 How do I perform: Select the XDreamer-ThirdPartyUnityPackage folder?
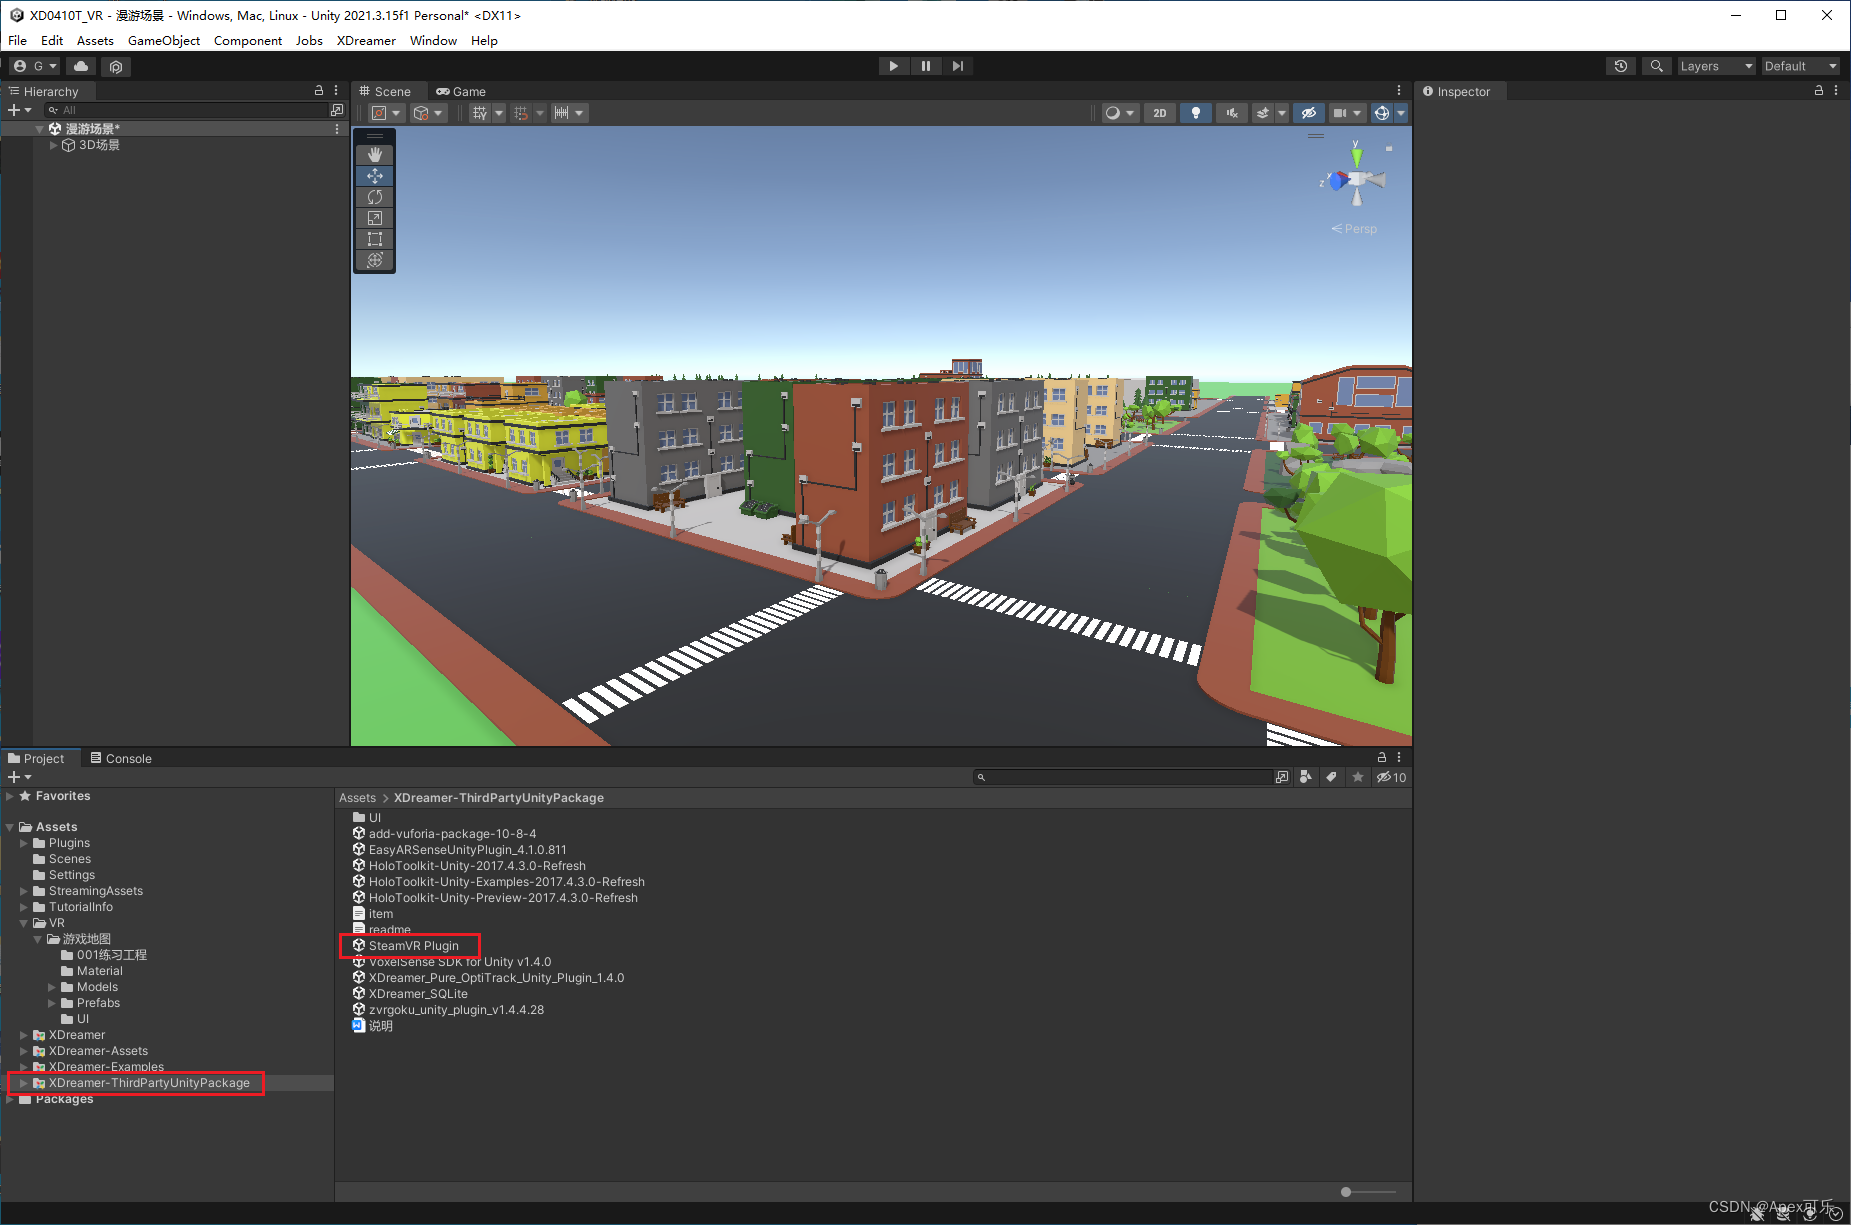(x=149, y=1083)
